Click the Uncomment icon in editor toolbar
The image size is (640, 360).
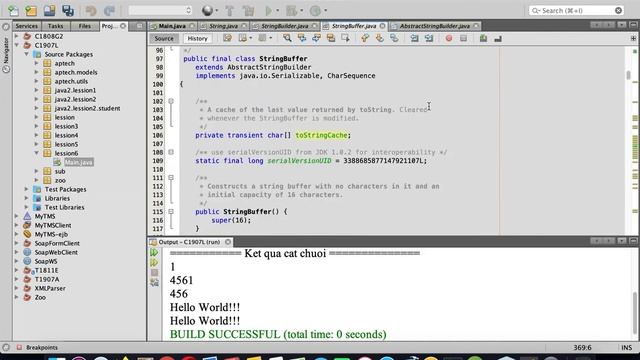coord(498,39)
